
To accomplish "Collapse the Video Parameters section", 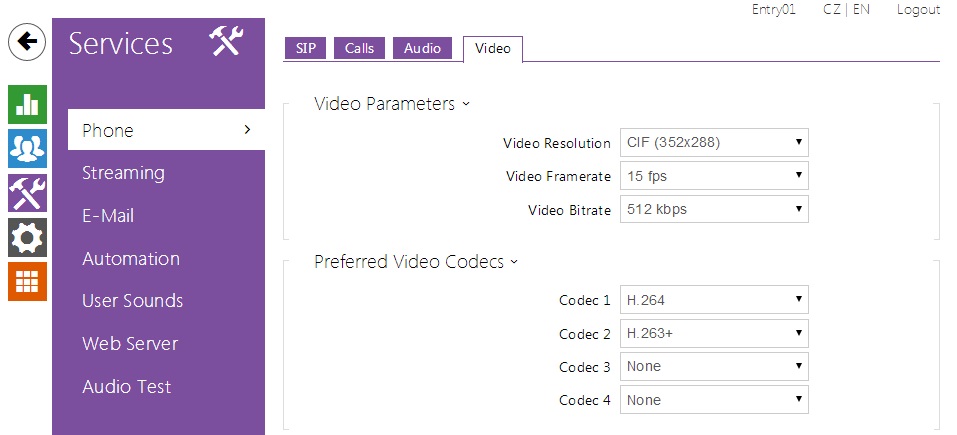I will tap(391, 104).
